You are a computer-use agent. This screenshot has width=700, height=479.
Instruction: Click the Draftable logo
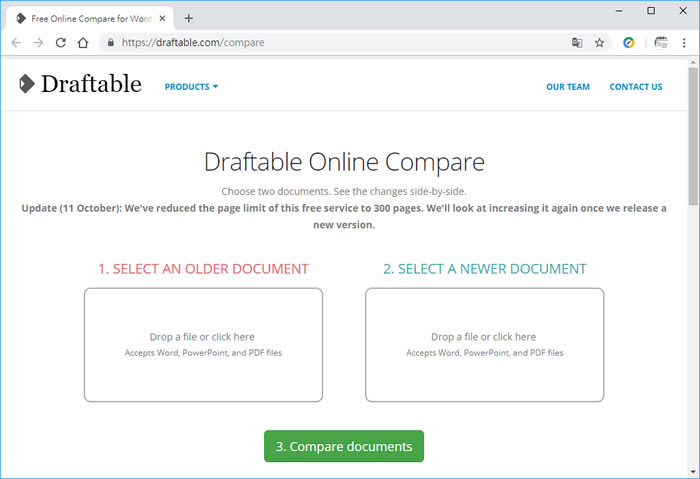(x=80, y=84)
